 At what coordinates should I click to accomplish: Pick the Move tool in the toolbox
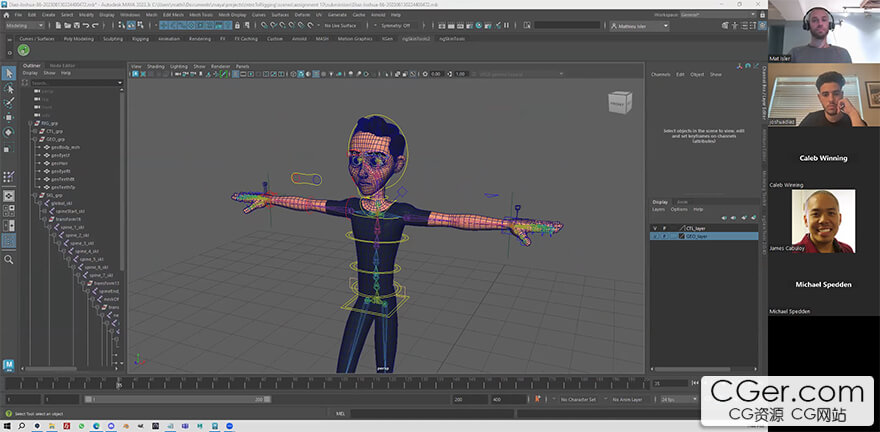coord(9,117)
